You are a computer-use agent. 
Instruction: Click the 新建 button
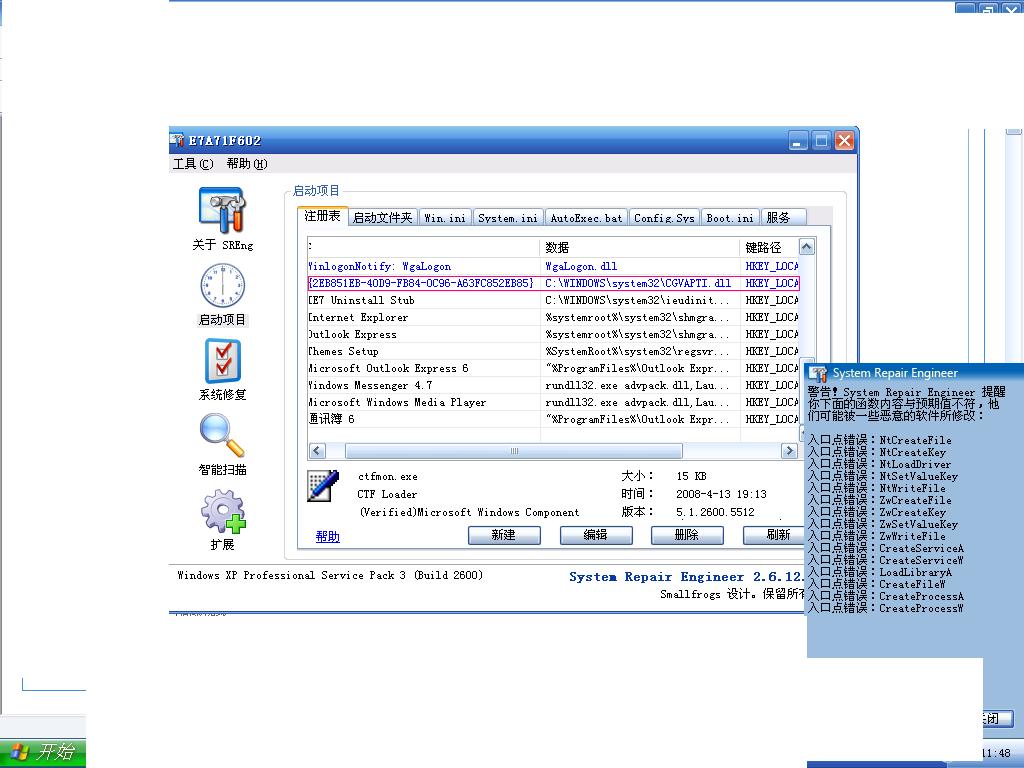pyautogui.click(x=504, y=536)
